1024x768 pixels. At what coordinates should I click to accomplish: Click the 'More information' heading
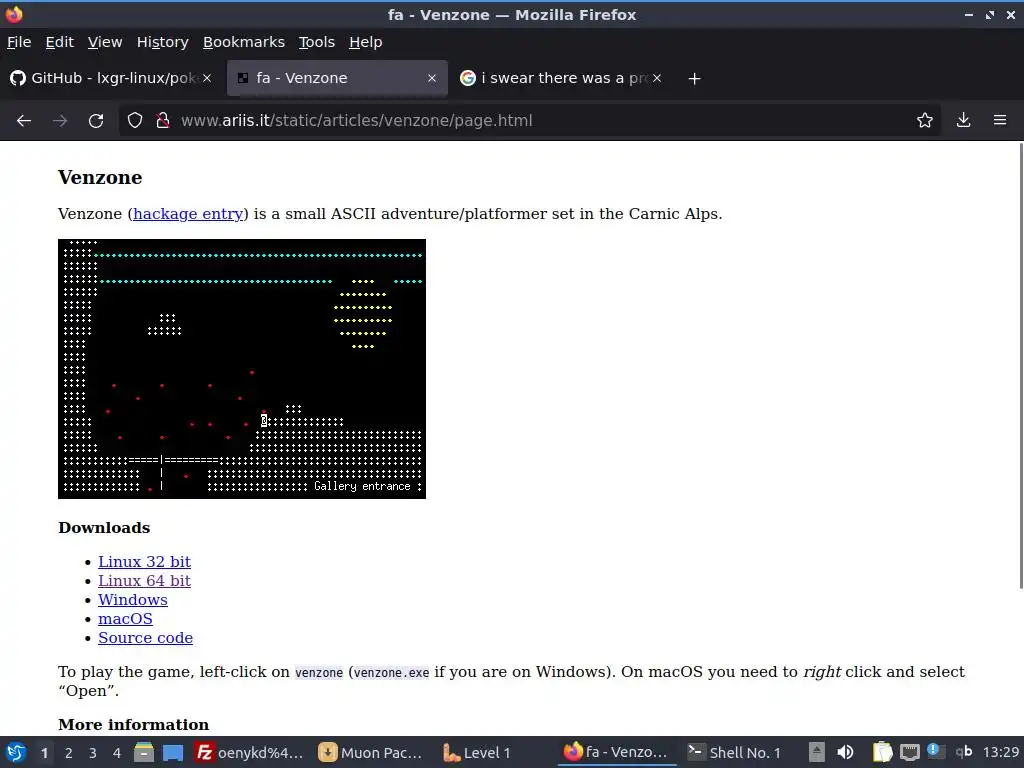133,725
